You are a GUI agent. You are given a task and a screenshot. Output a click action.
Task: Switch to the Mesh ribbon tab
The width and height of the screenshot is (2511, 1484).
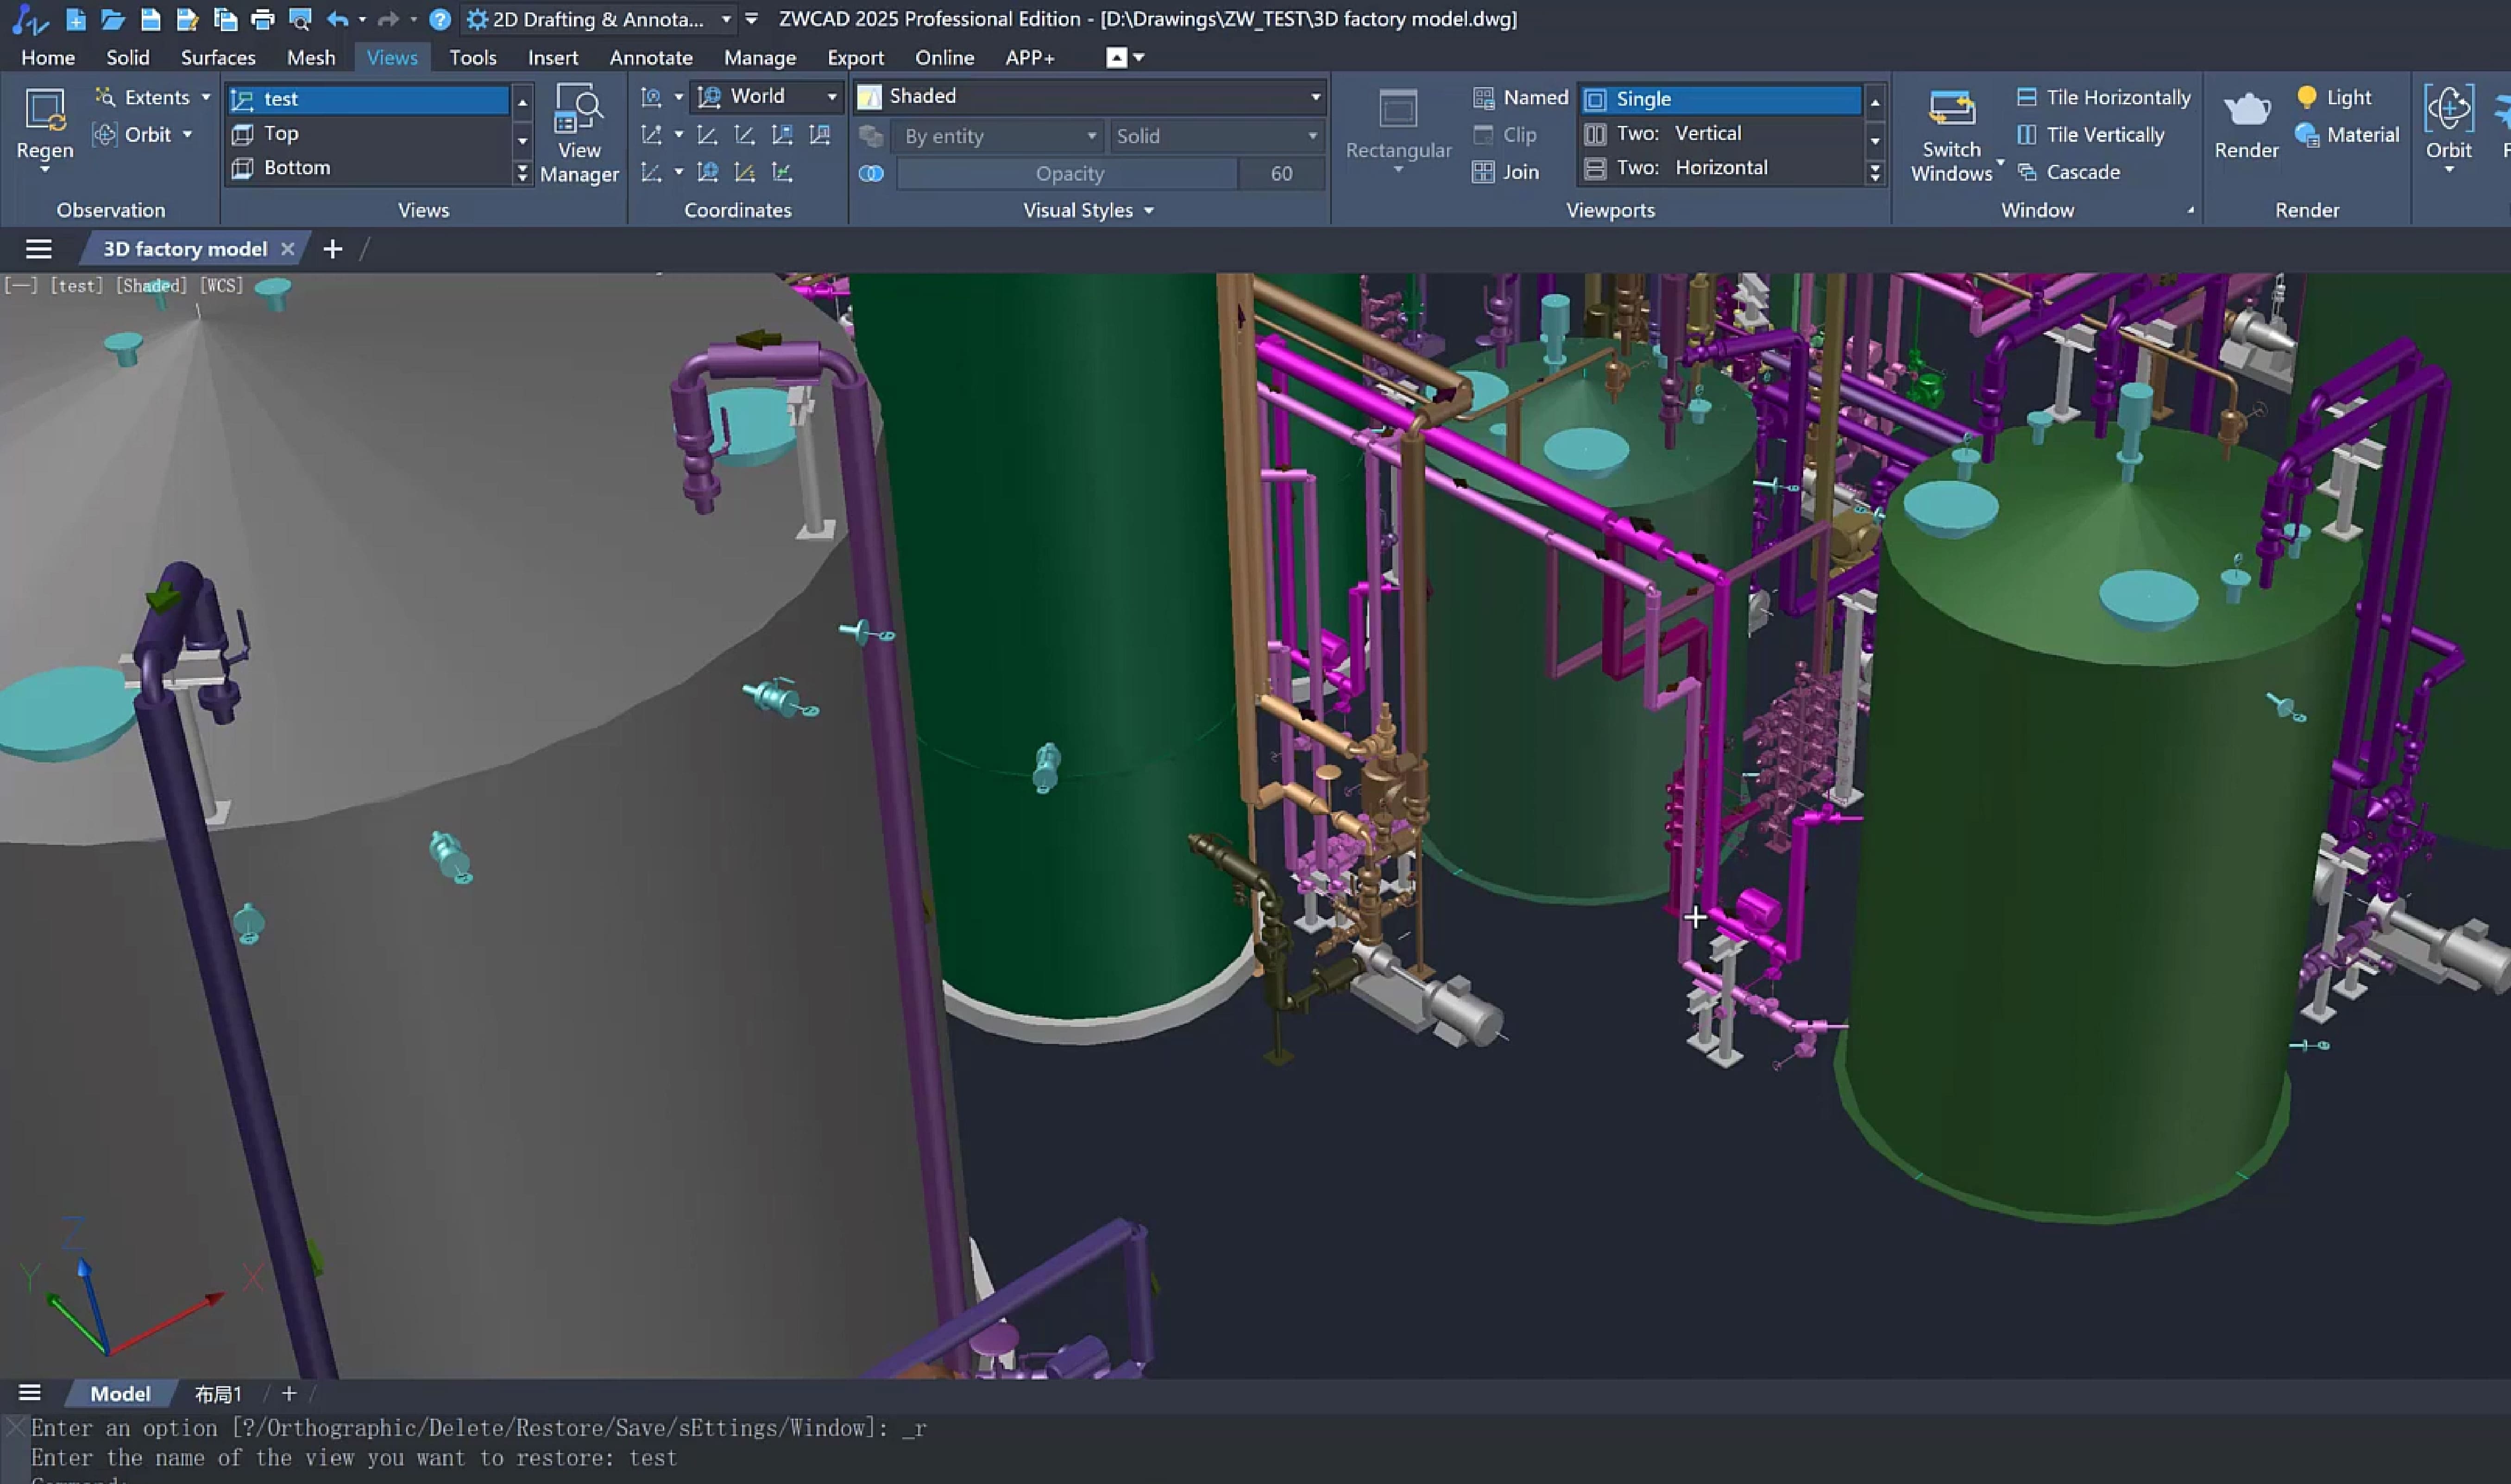pos(311,58)
